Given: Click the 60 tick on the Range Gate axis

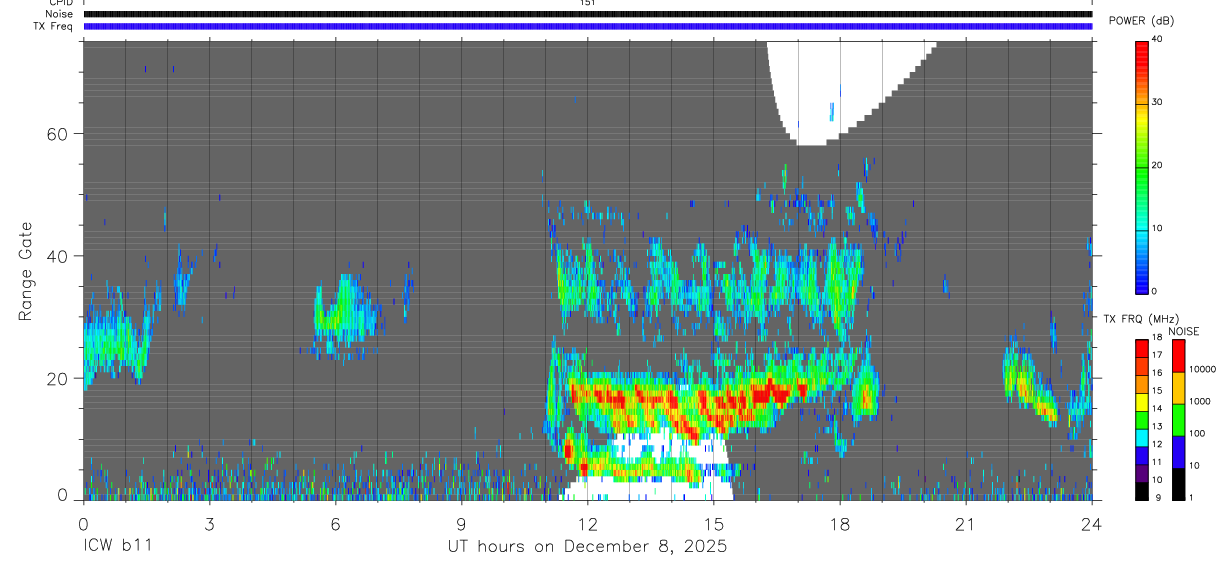Looking at the screenshot, I should pyautogui.click(x=59, y=134).
